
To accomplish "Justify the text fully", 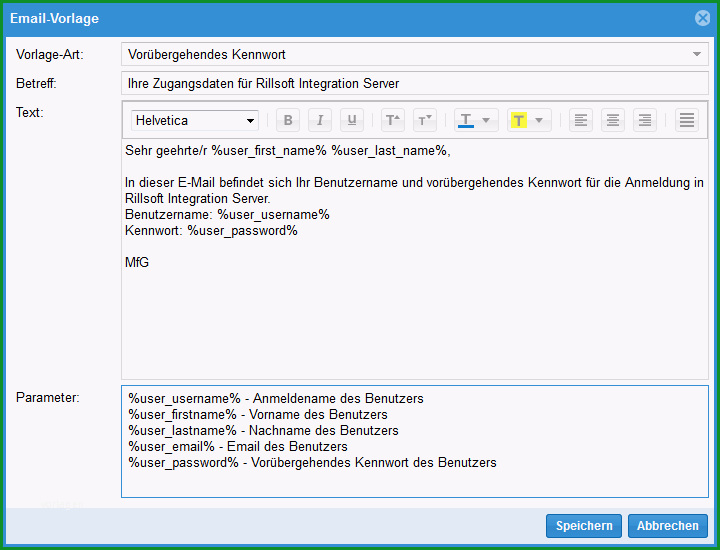I will 687,120.
